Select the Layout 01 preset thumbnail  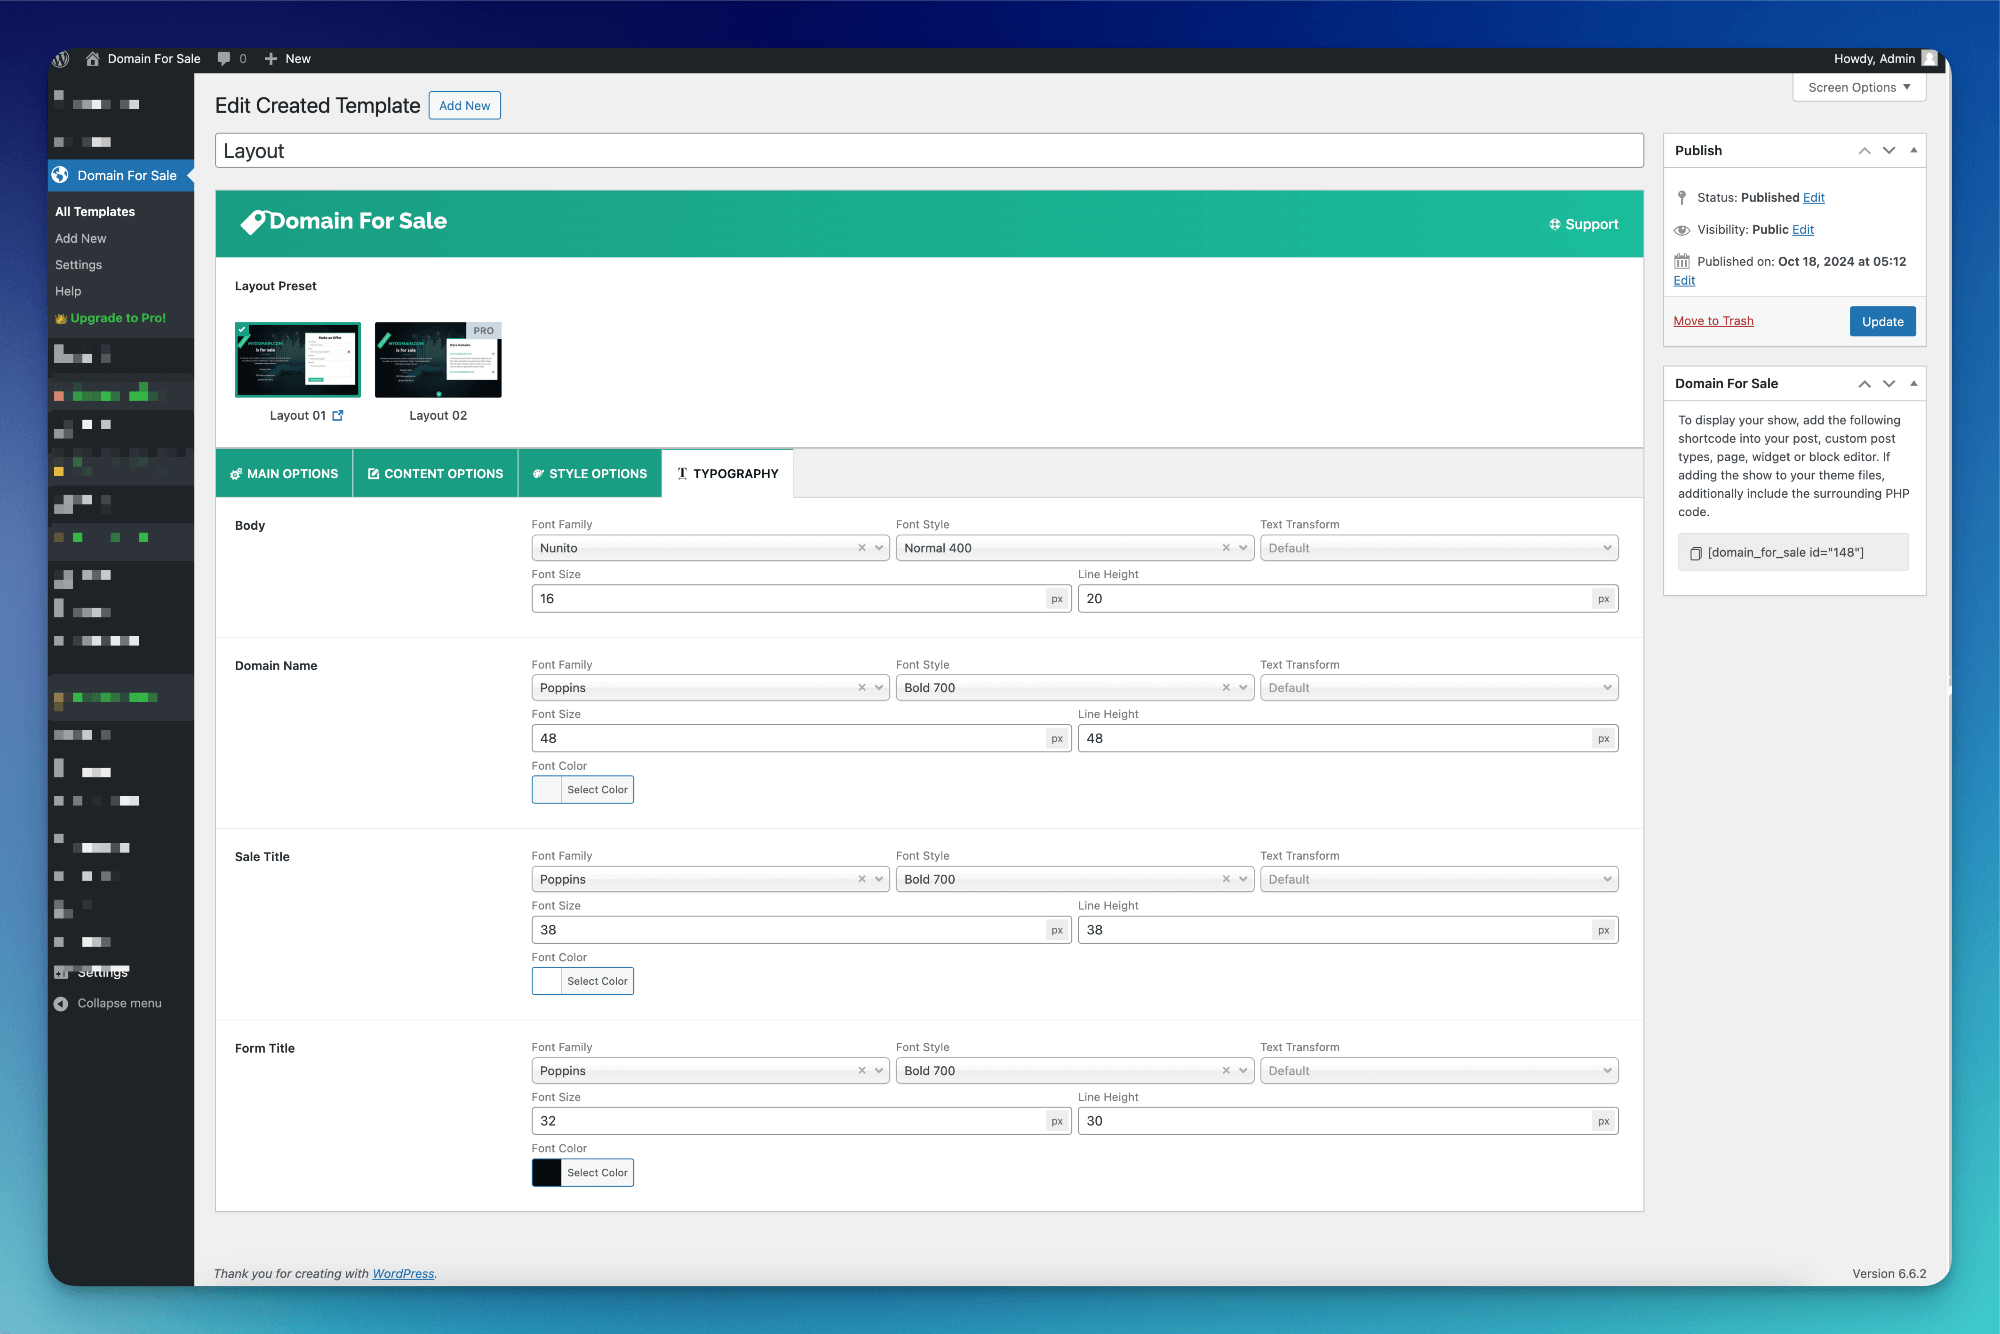[298, 360]
